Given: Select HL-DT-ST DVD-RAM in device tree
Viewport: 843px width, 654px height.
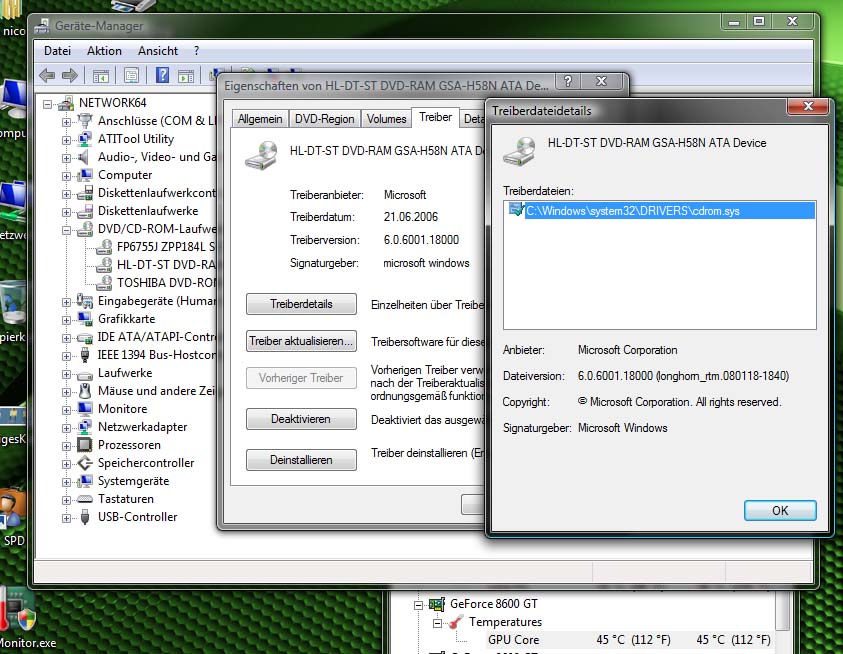Looking at the screenshot, I should (166, 265).
